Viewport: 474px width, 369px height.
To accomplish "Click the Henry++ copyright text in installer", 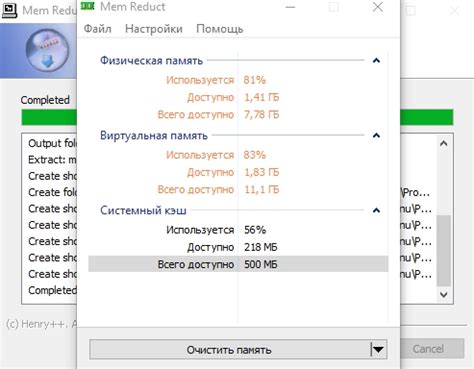I will (41, 324).
